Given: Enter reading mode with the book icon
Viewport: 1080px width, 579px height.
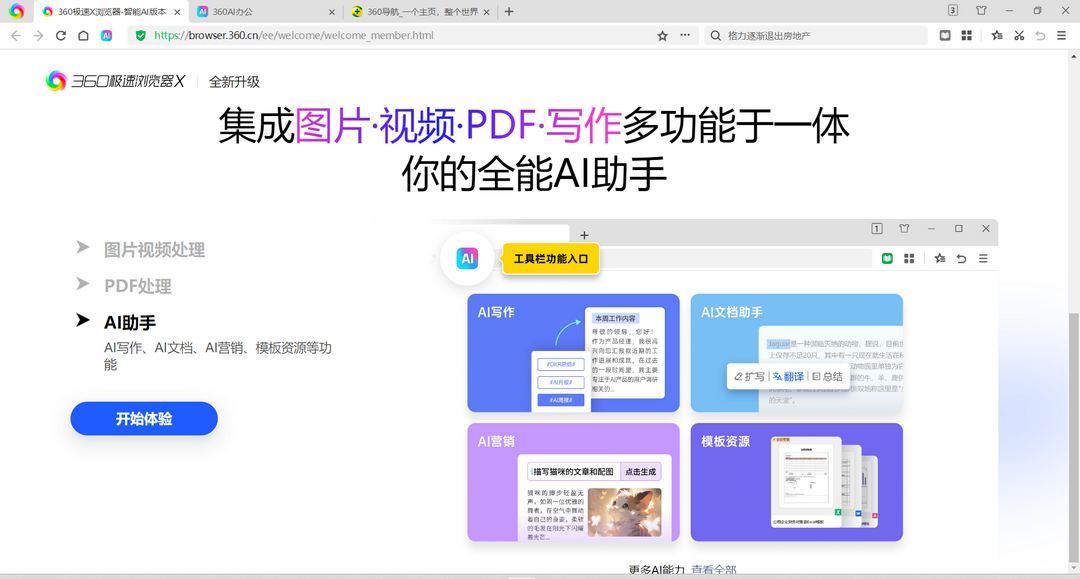Looking at the screenshot, I should 945,35.
